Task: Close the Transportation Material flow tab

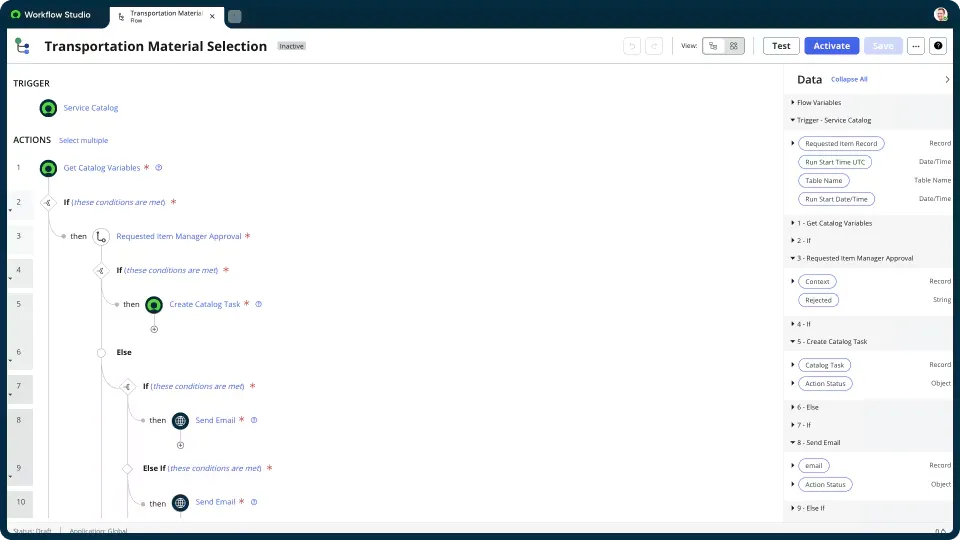Action: [212, 17]
